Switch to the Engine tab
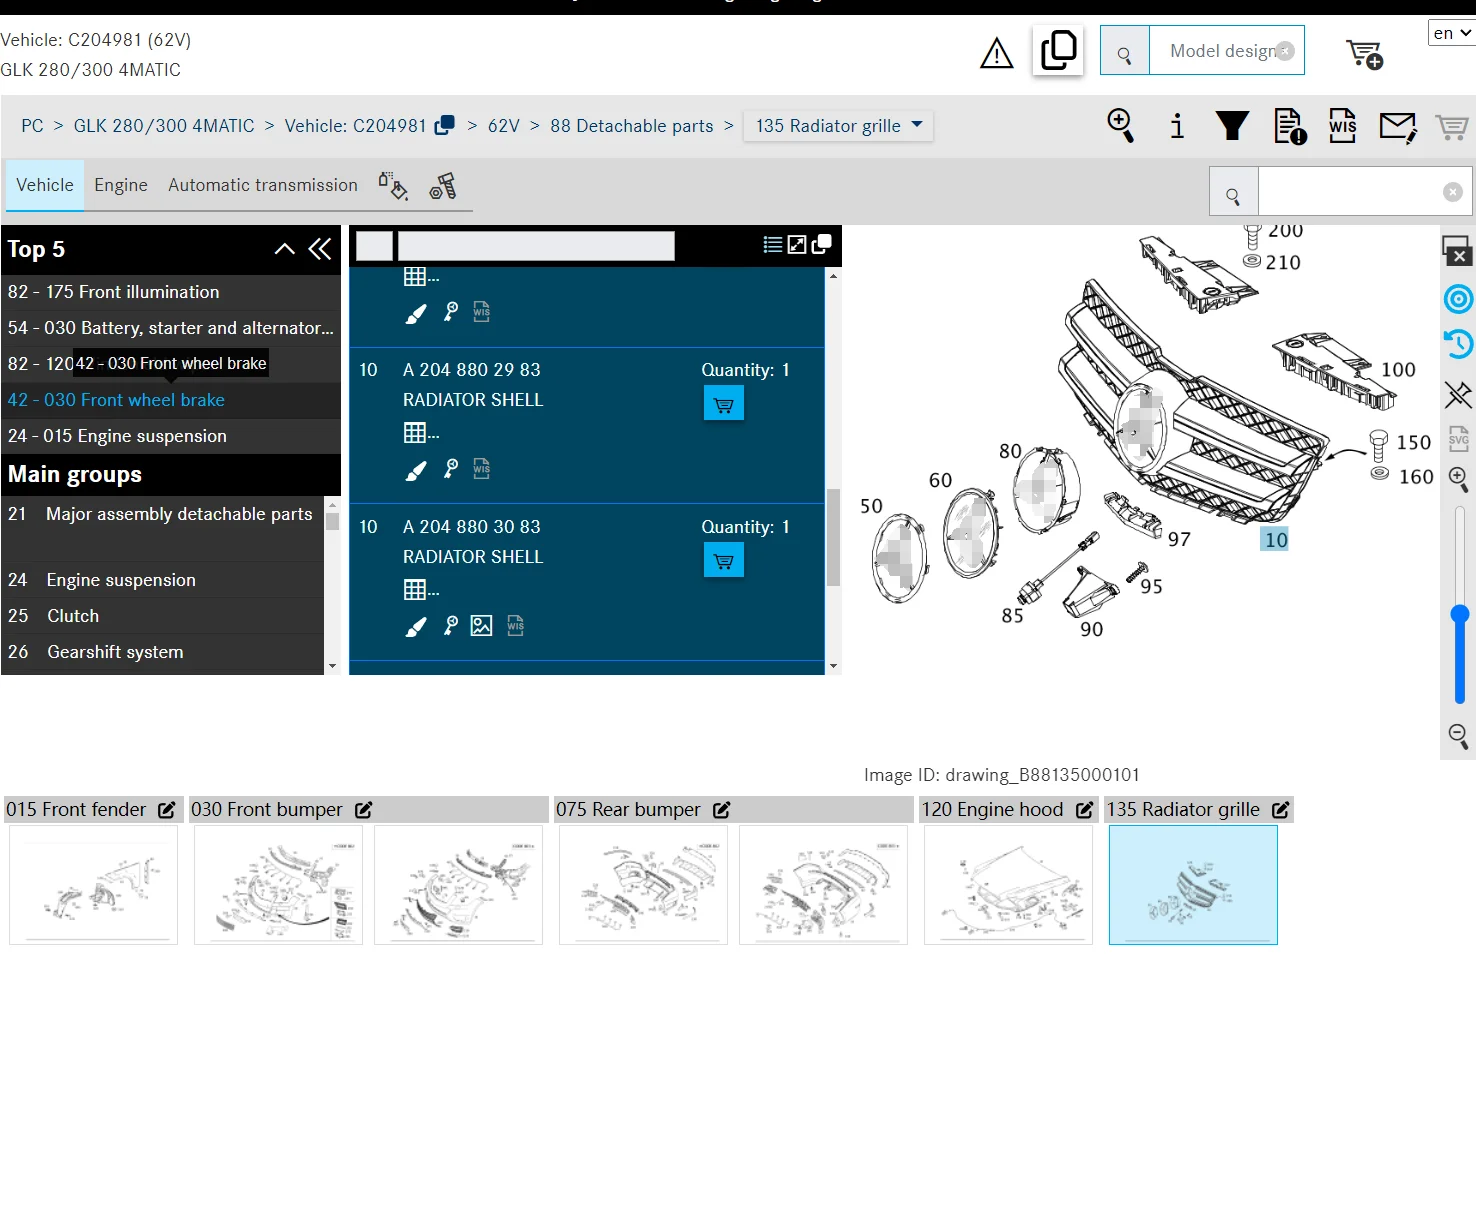 click(x=121, y=185)
